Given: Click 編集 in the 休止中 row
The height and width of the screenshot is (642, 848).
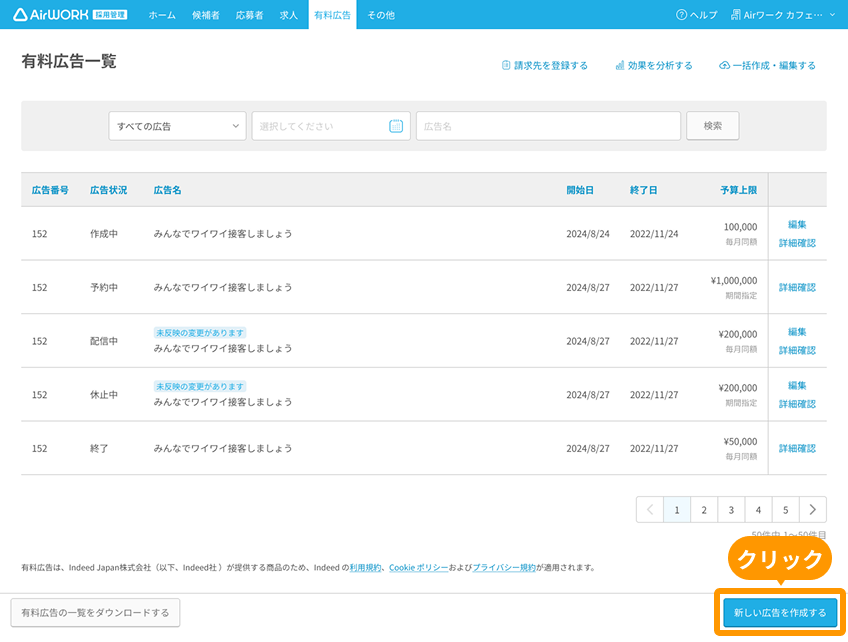Looking at the screenshot, I should click(797, 385).
